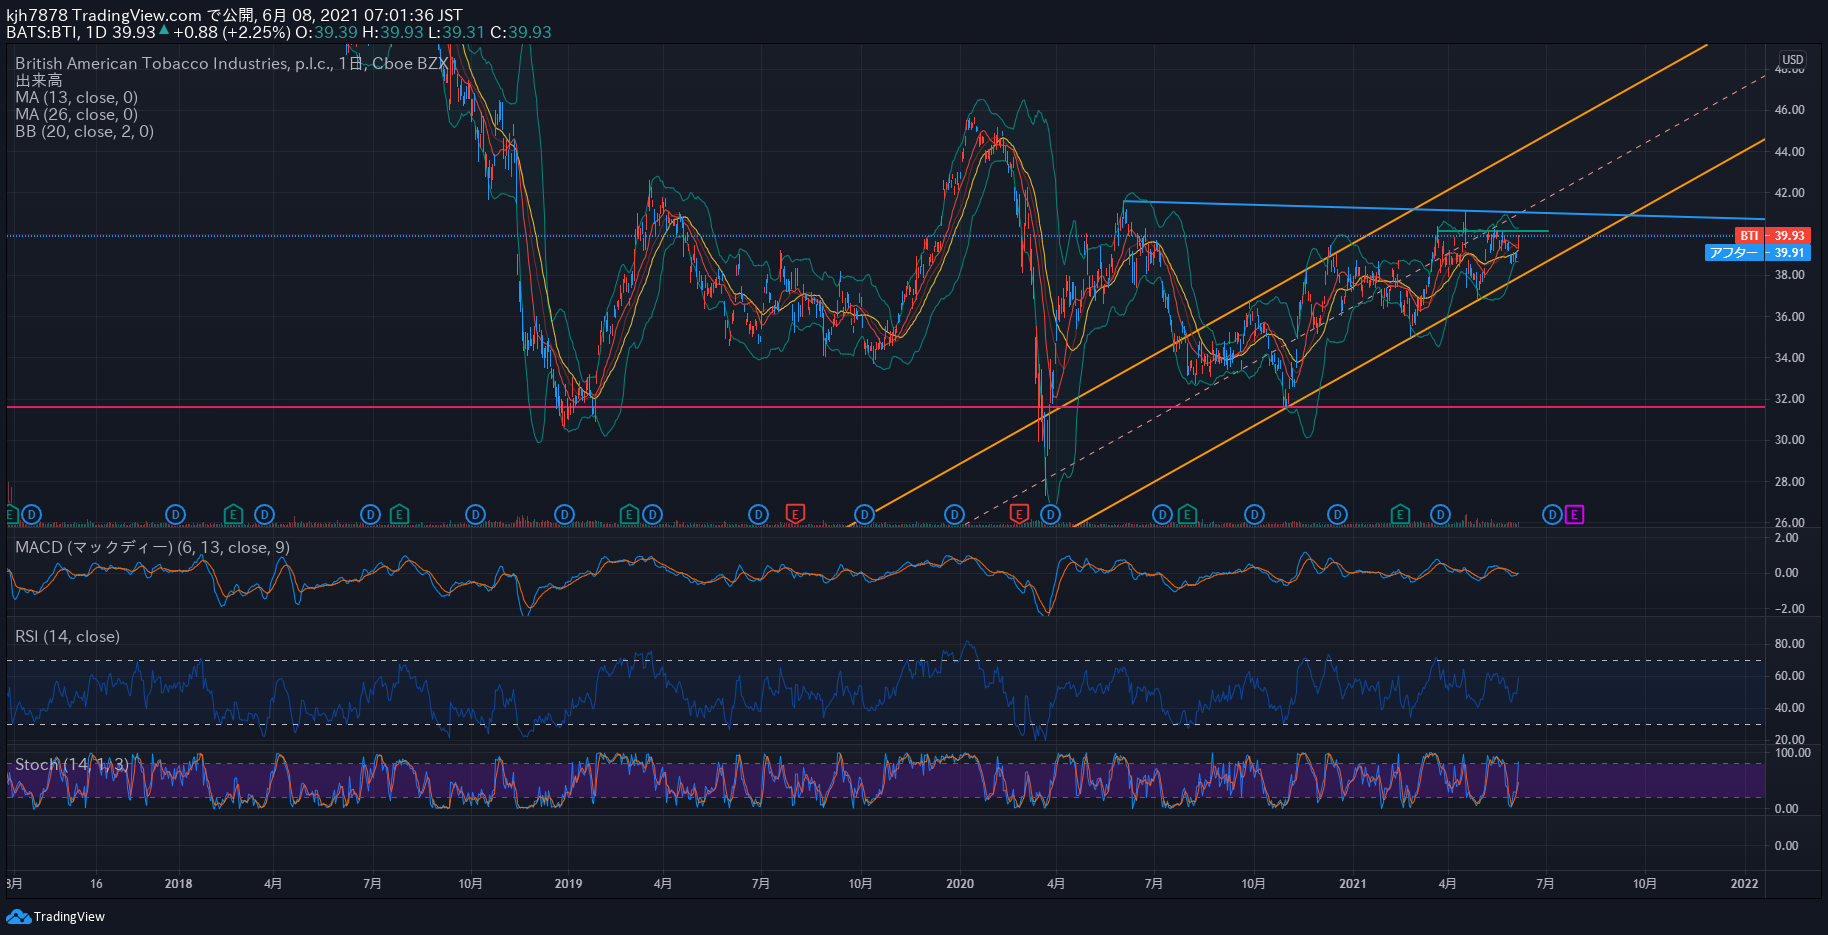The image size is (1828, 935).
Task: Open the red earnings marker of summer 2019
Action: 795,515
